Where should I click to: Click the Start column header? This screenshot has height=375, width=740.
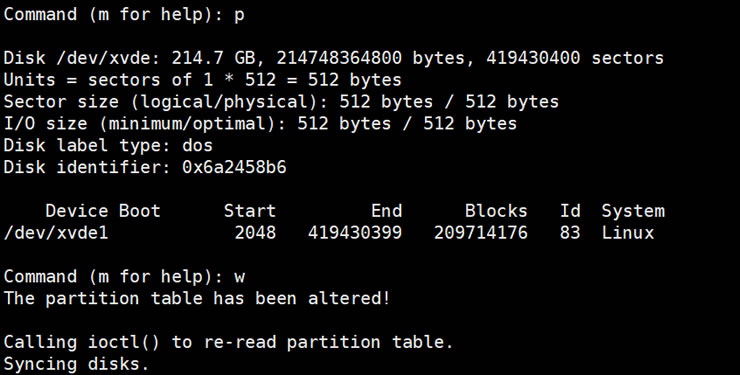250,211
